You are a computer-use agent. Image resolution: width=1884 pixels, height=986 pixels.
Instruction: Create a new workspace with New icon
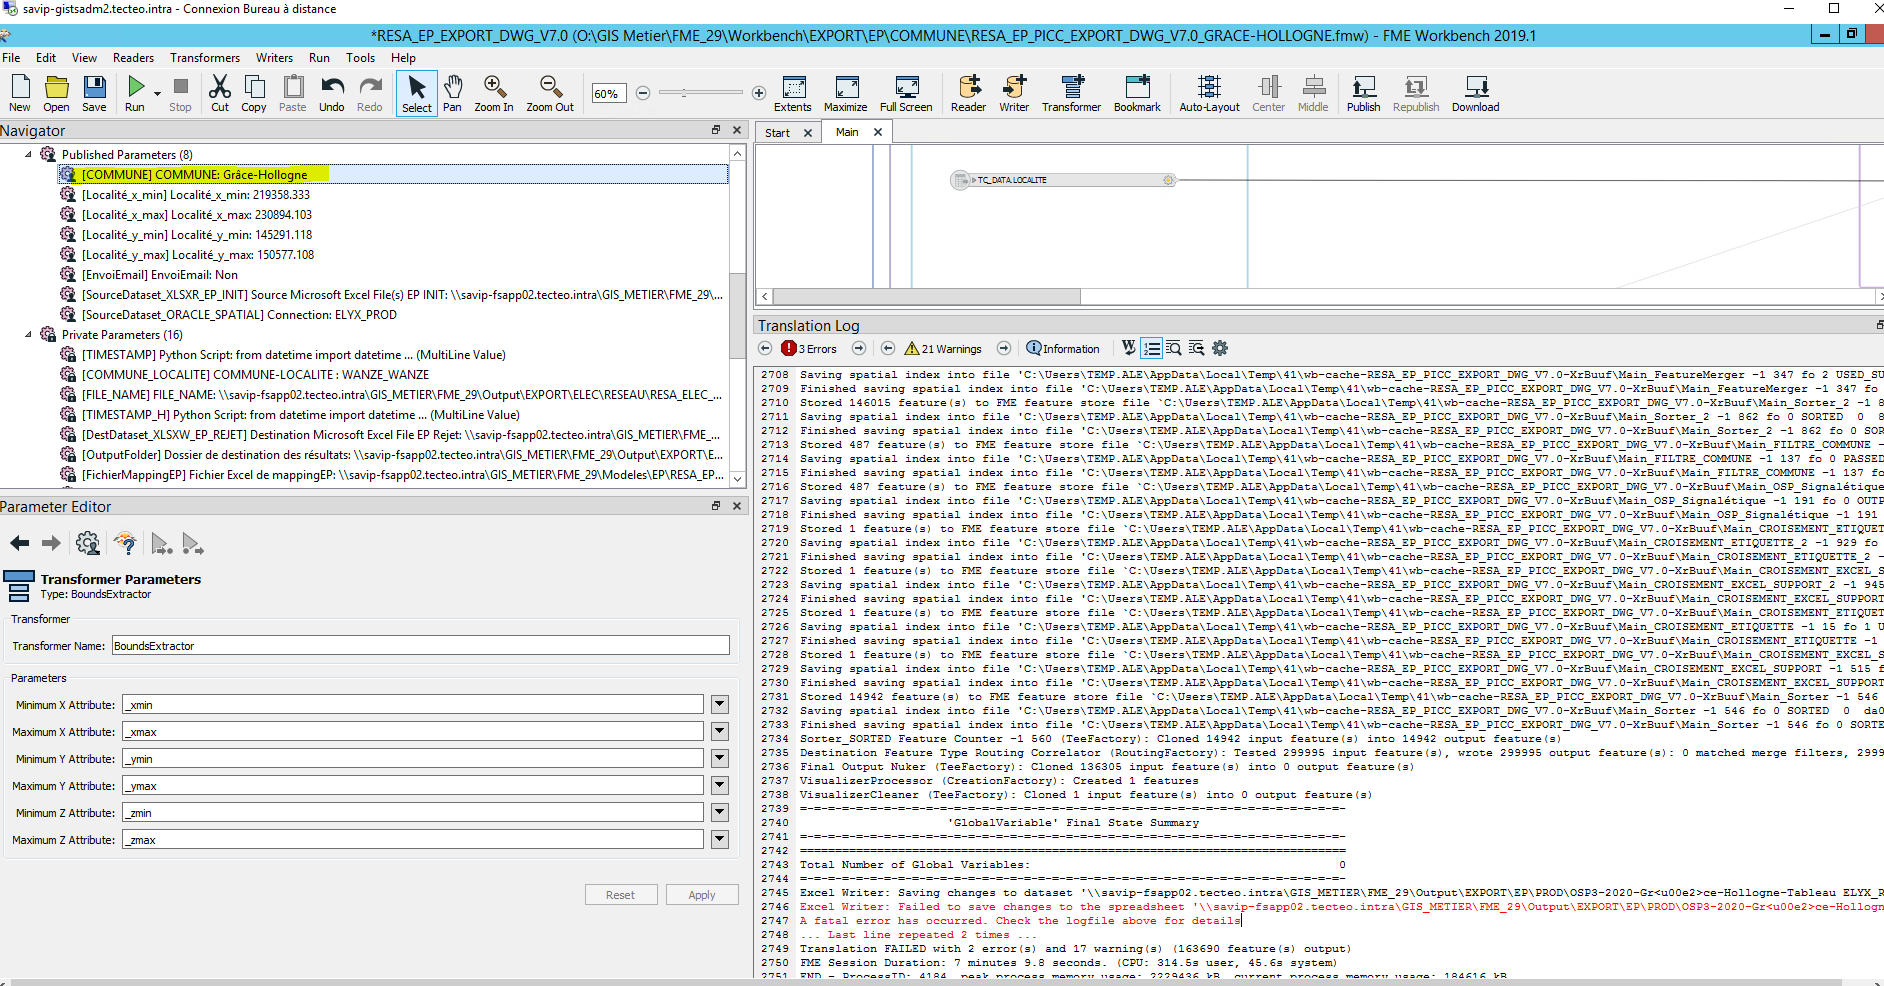coord(19,93)
